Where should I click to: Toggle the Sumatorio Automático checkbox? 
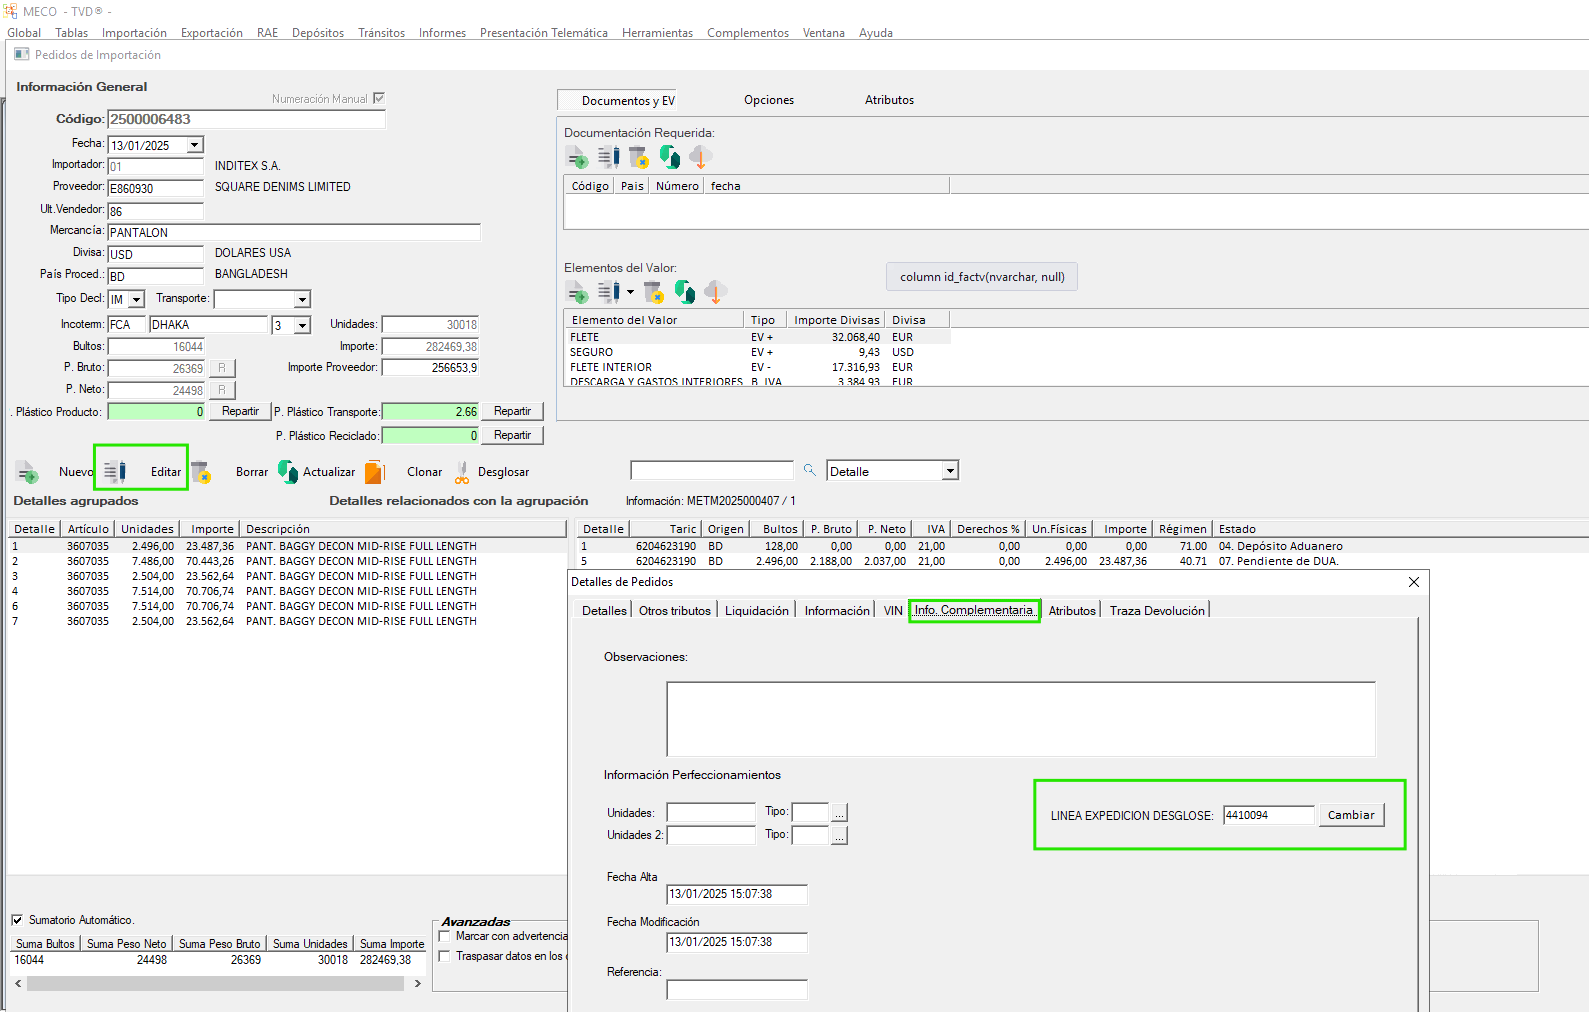17,920
